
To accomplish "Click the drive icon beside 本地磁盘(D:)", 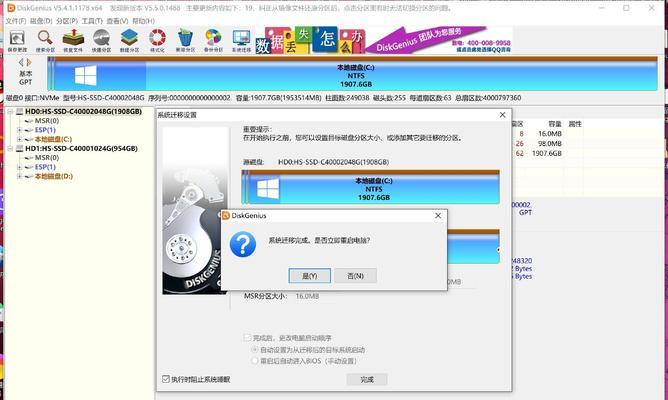I will 29,176.
